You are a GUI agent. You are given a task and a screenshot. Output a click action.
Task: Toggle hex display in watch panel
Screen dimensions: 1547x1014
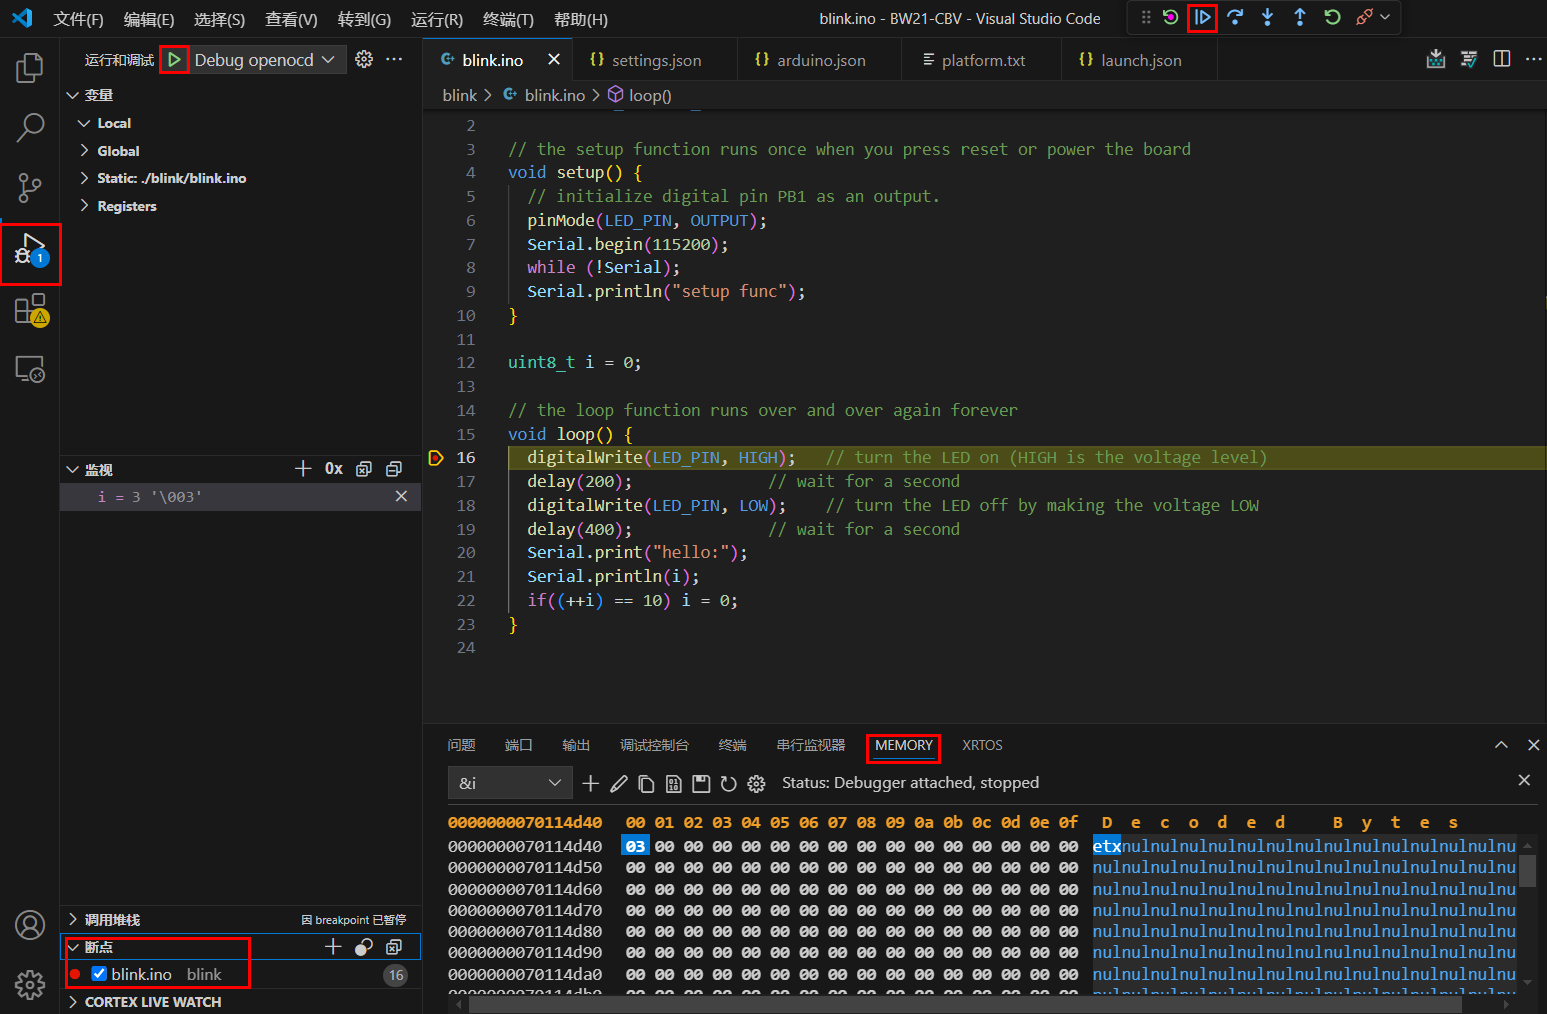334,469
